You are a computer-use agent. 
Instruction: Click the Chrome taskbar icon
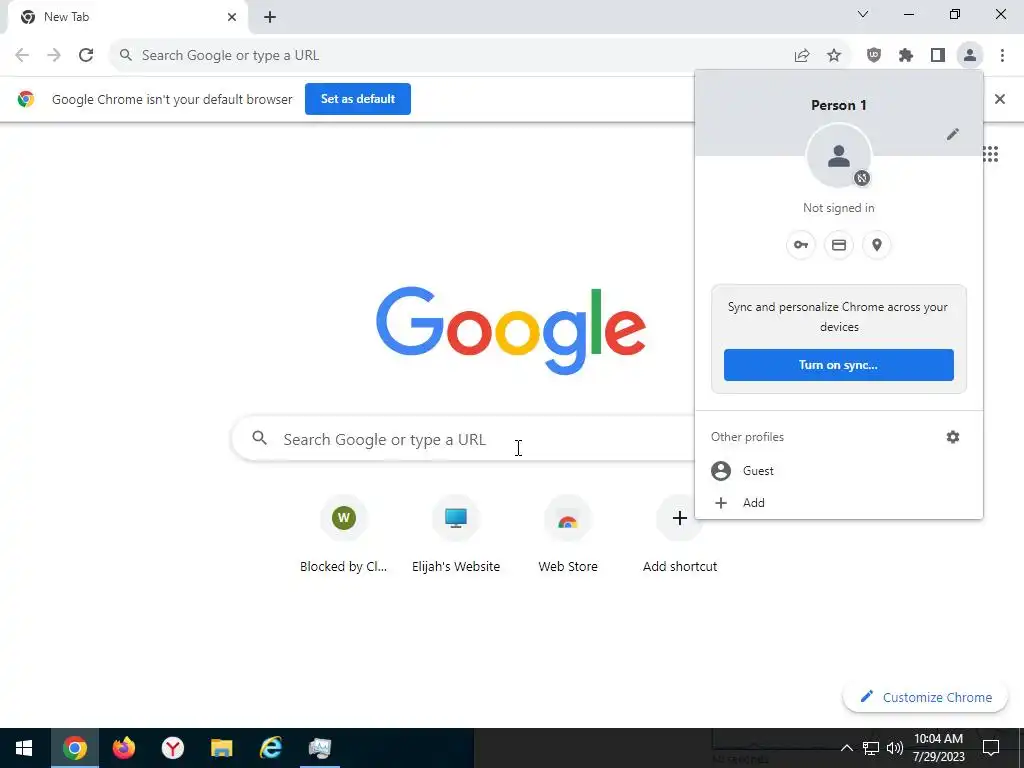74,748
